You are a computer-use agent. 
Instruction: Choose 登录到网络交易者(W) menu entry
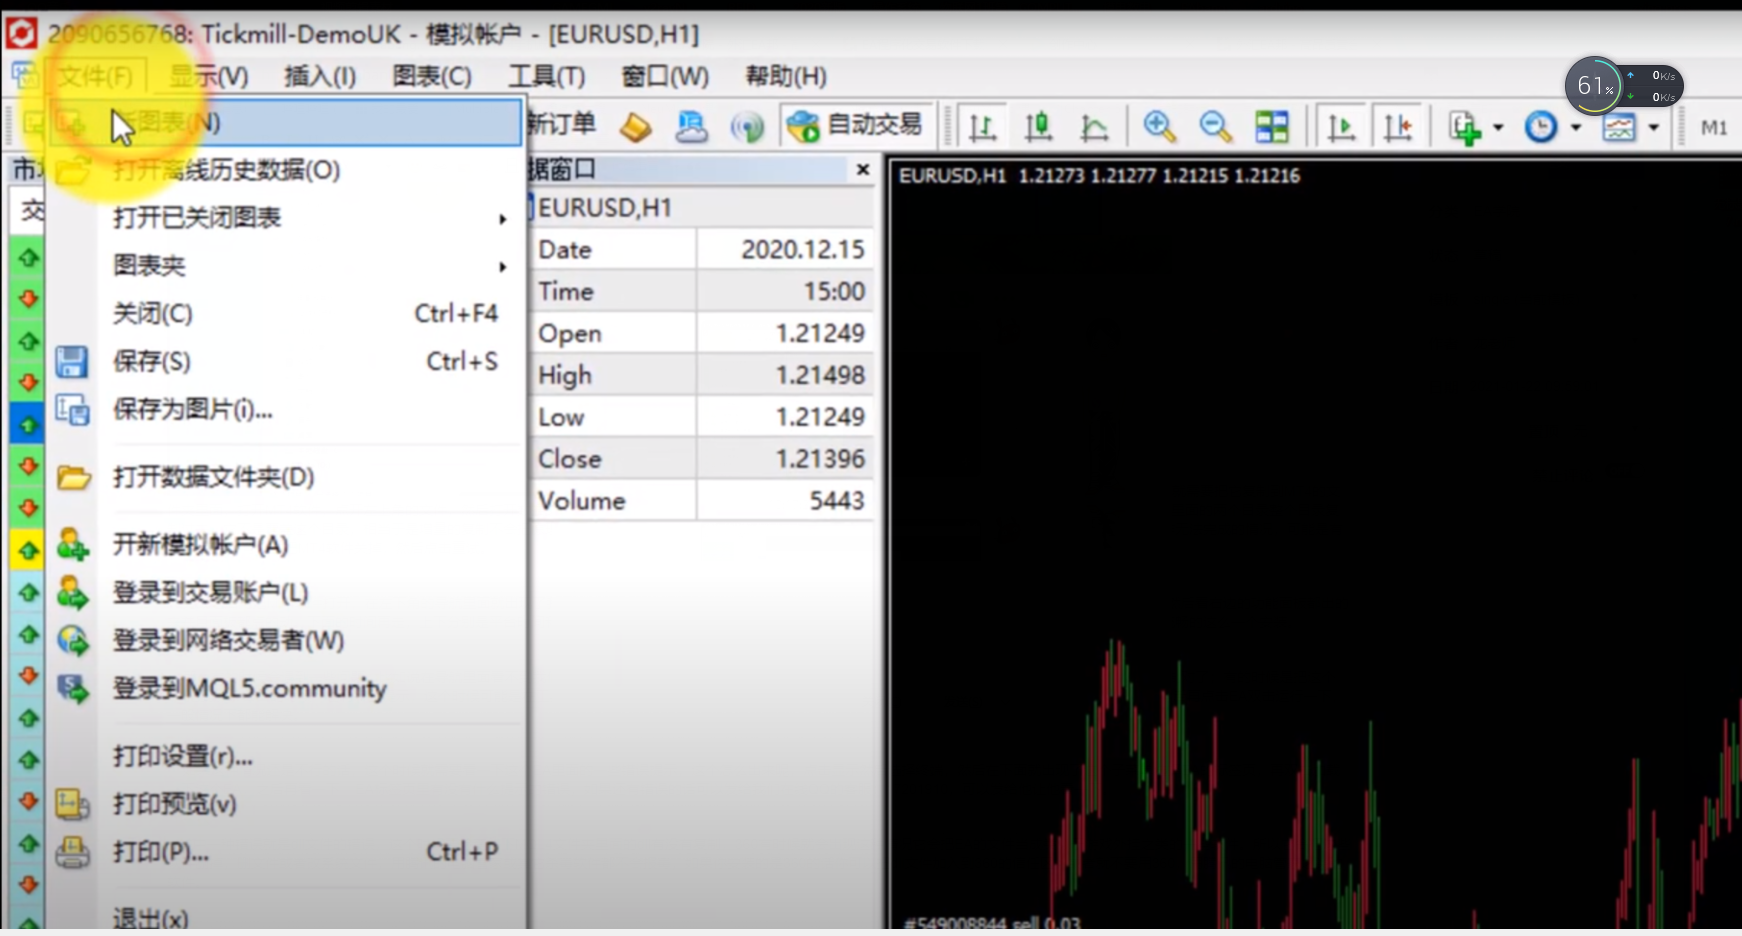pos(284,641)
